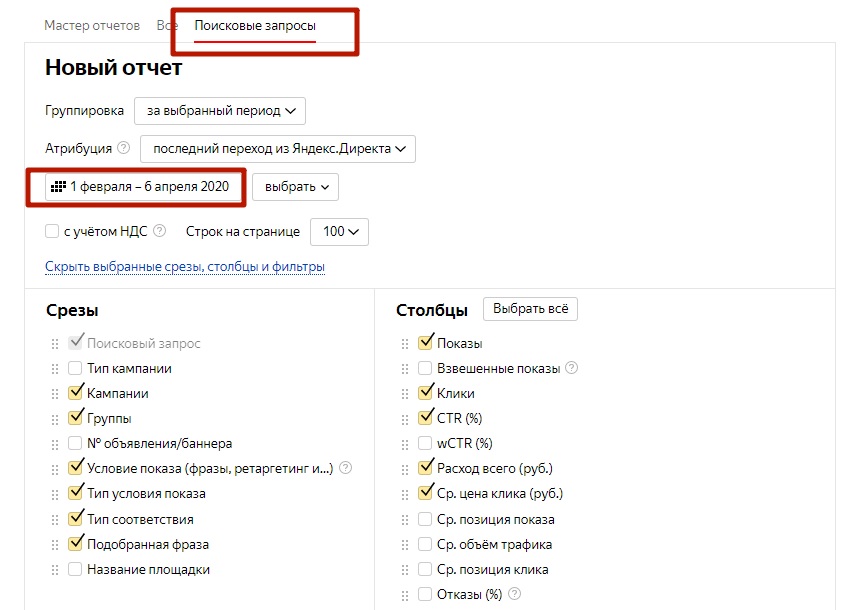Click help icon next to Отказы (%)

click(515, 594)
